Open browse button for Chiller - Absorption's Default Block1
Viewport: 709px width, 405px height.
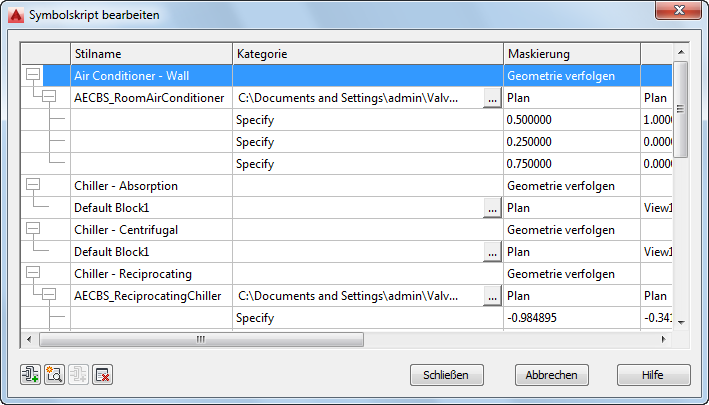pyautogui.click(x=491, y=208)
